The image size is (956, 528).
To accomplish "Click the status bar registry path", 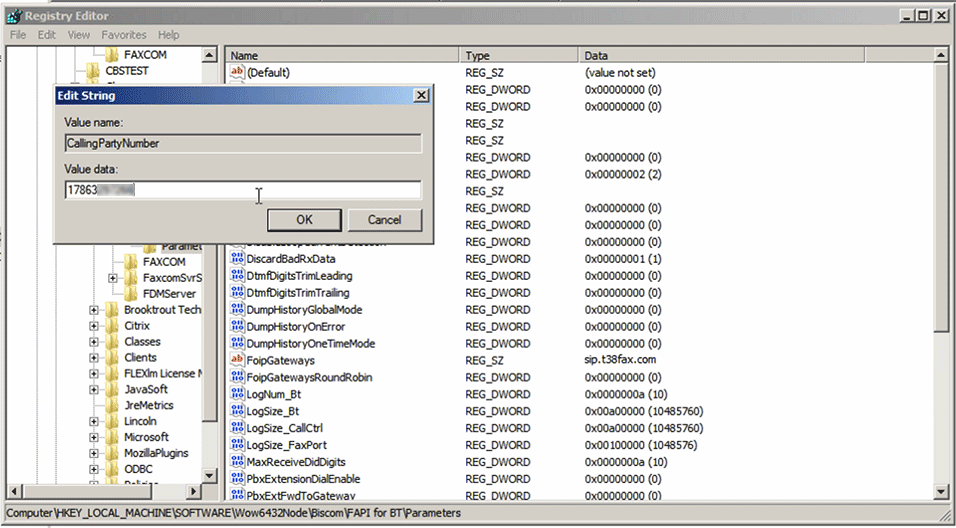I will (234, 513).
